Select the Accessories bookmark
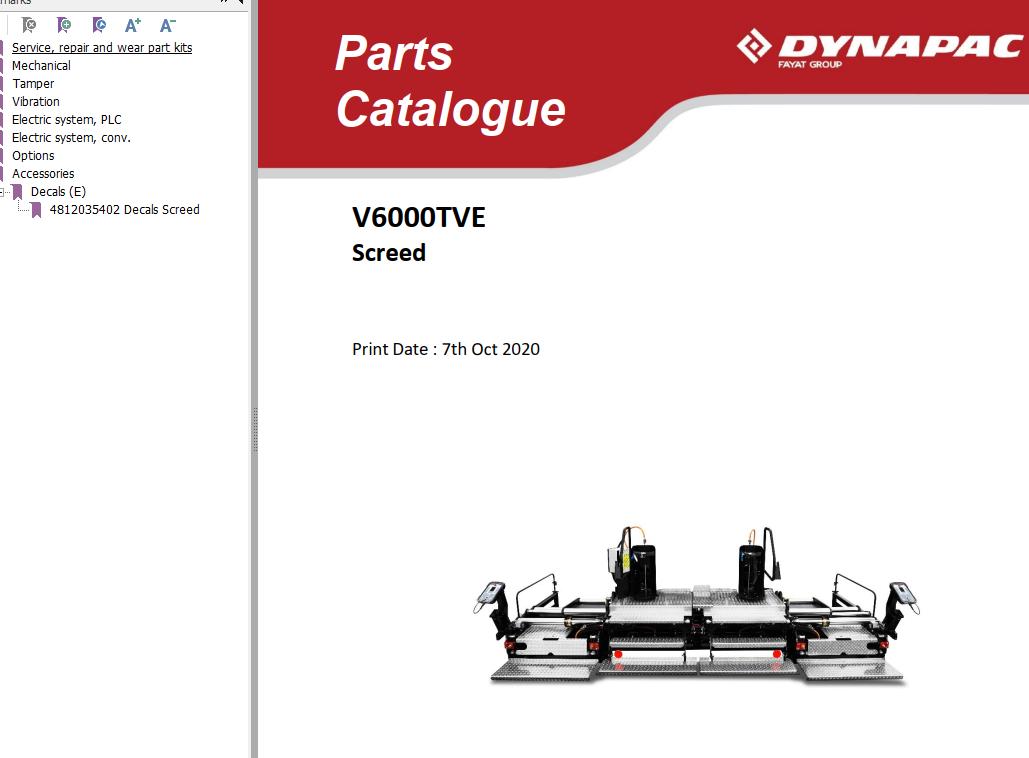This screenshot has height=758, width=1029. [43, 174]
